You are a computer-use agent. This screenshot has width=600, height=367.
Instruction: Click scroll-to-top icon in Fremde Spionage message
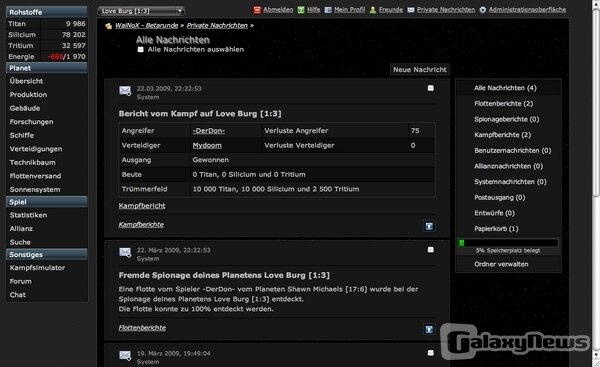pos(429,329)
